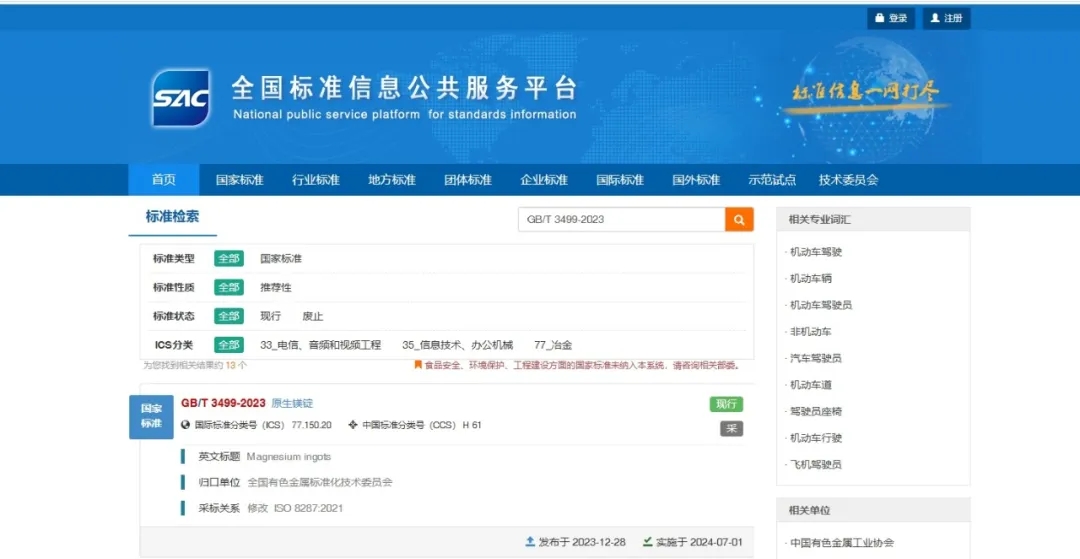Click the lock icon beside 登录

(x=880, y=18)
